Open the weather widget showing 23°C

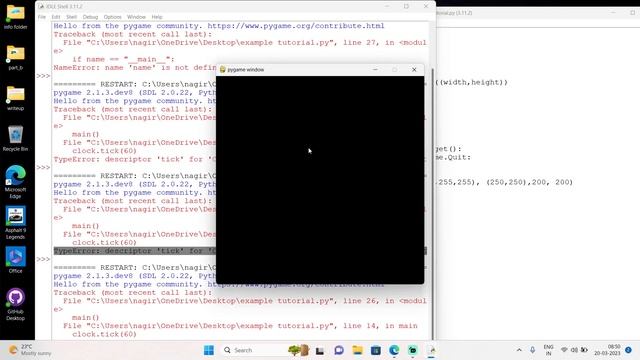pos(31,350)
